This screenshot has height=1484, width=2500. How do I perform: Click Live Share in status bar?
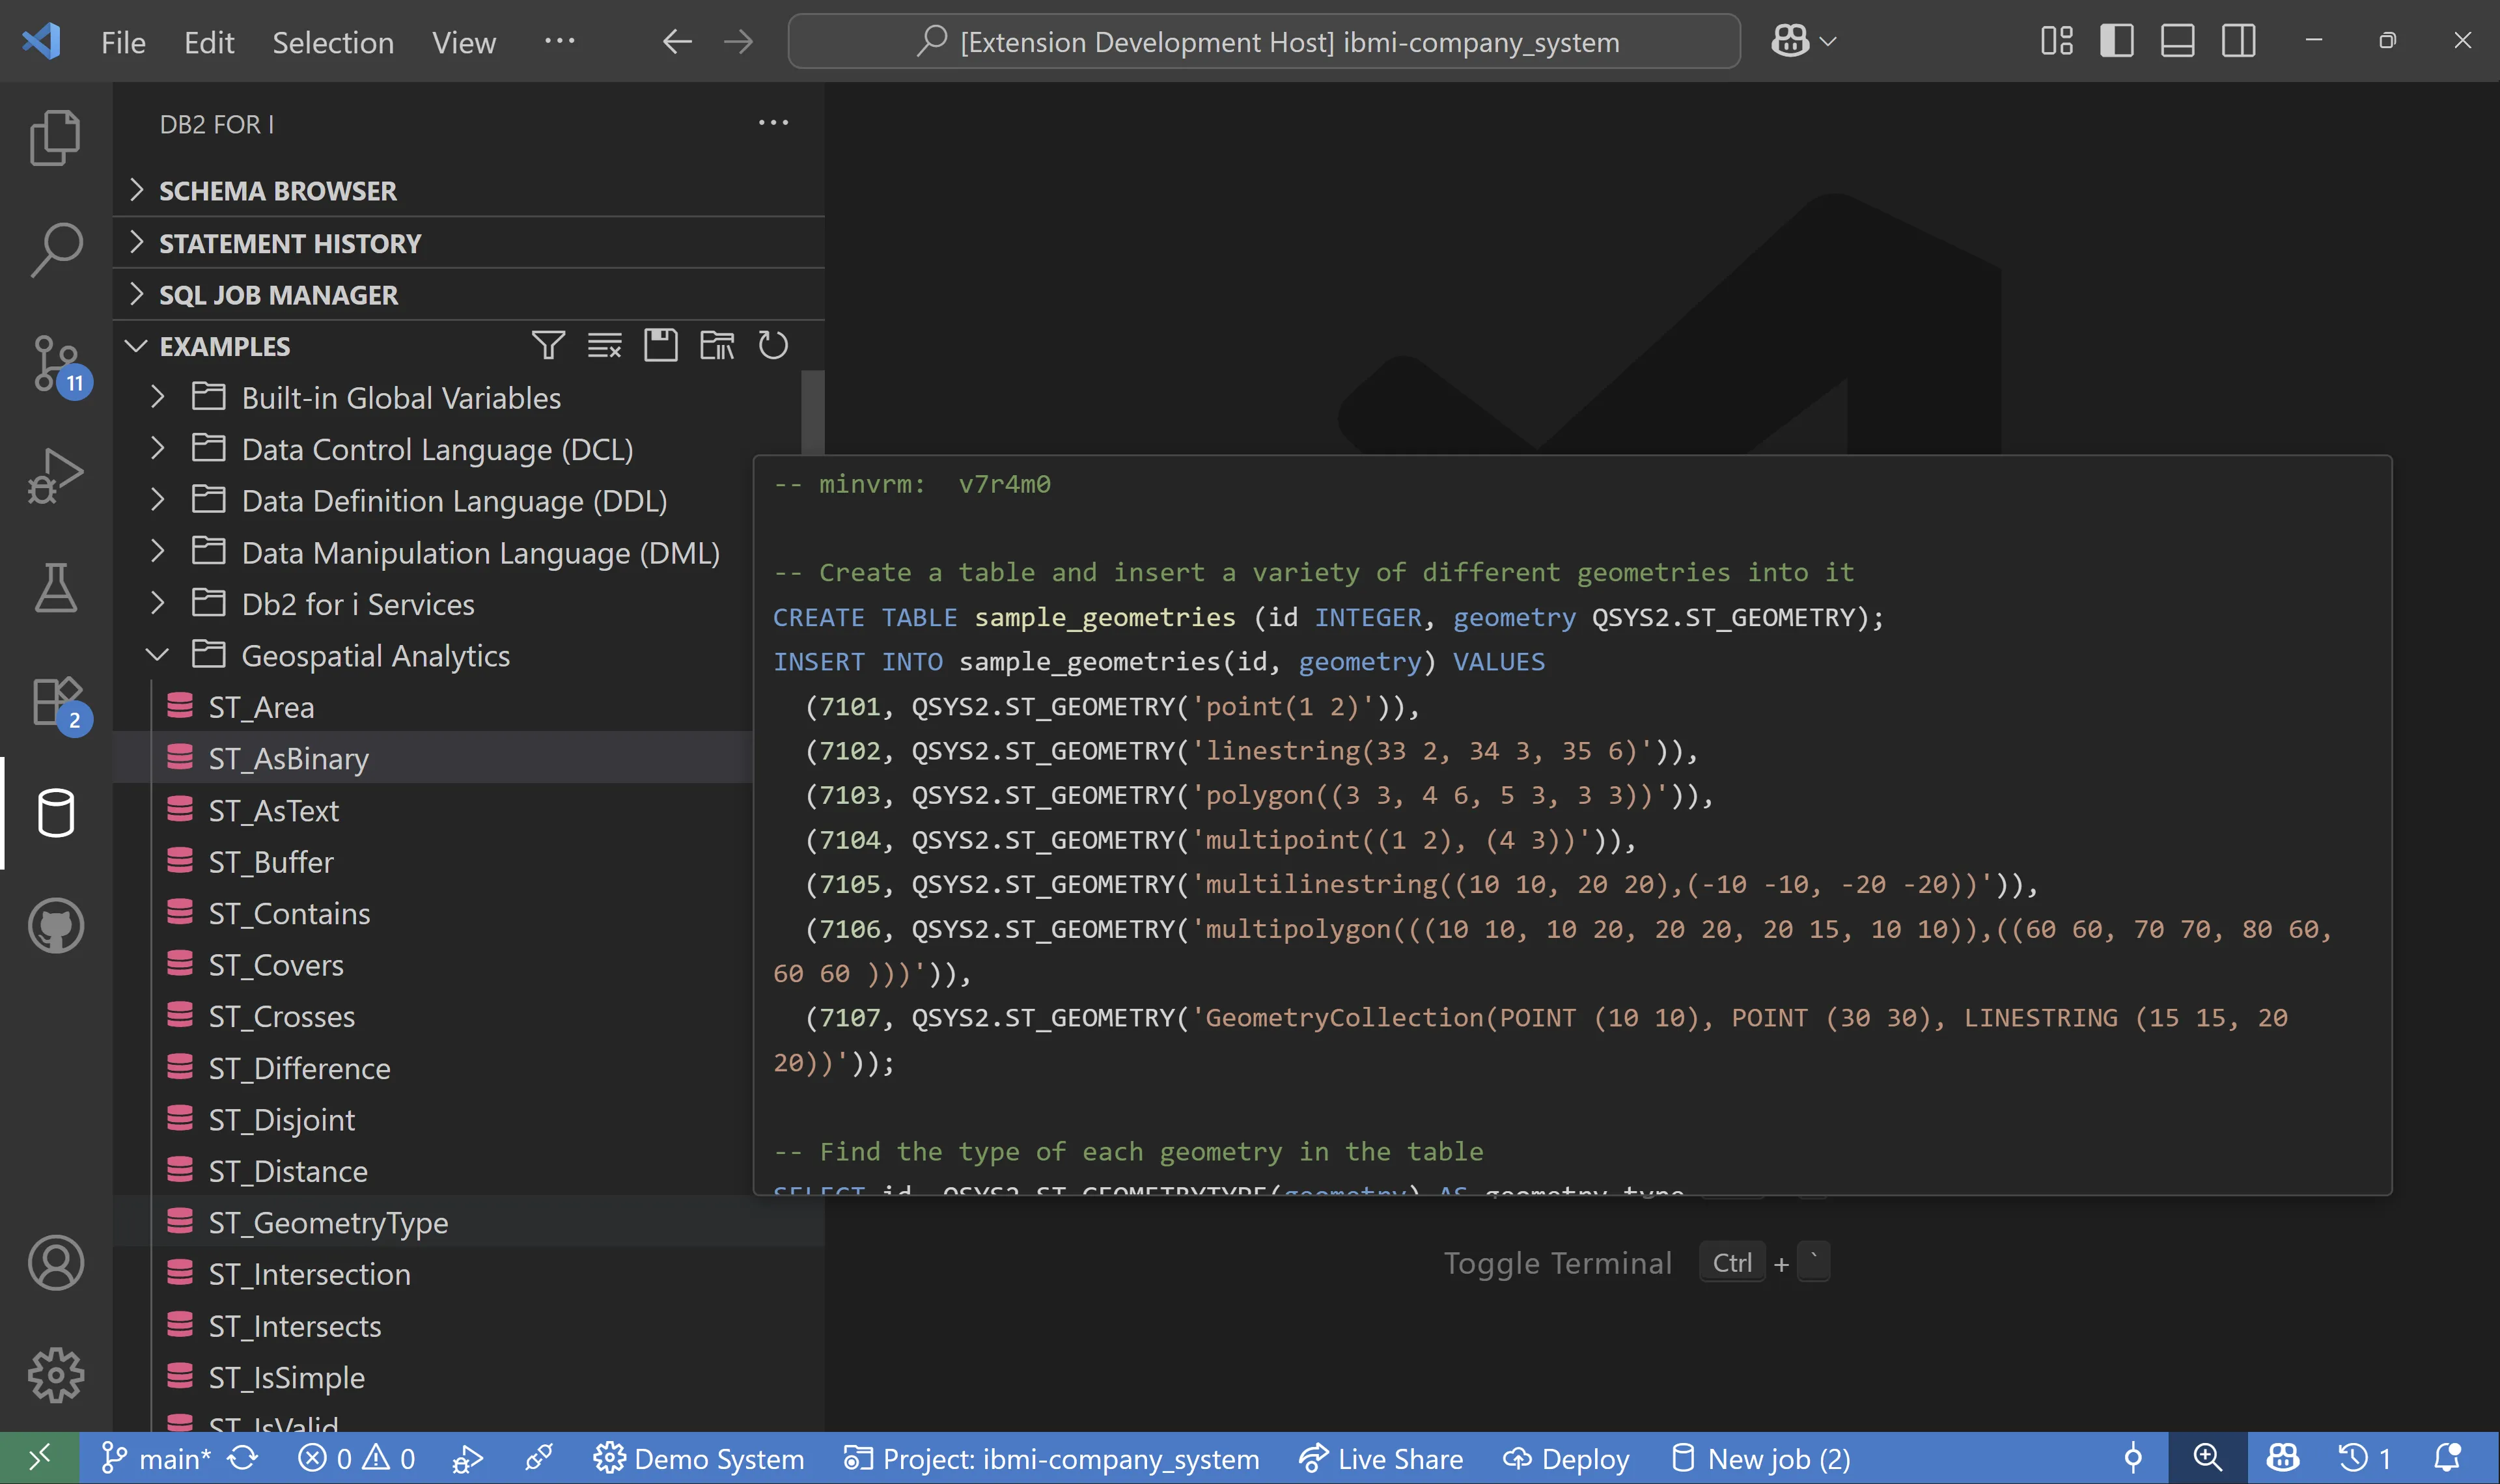point(1381,1459)
